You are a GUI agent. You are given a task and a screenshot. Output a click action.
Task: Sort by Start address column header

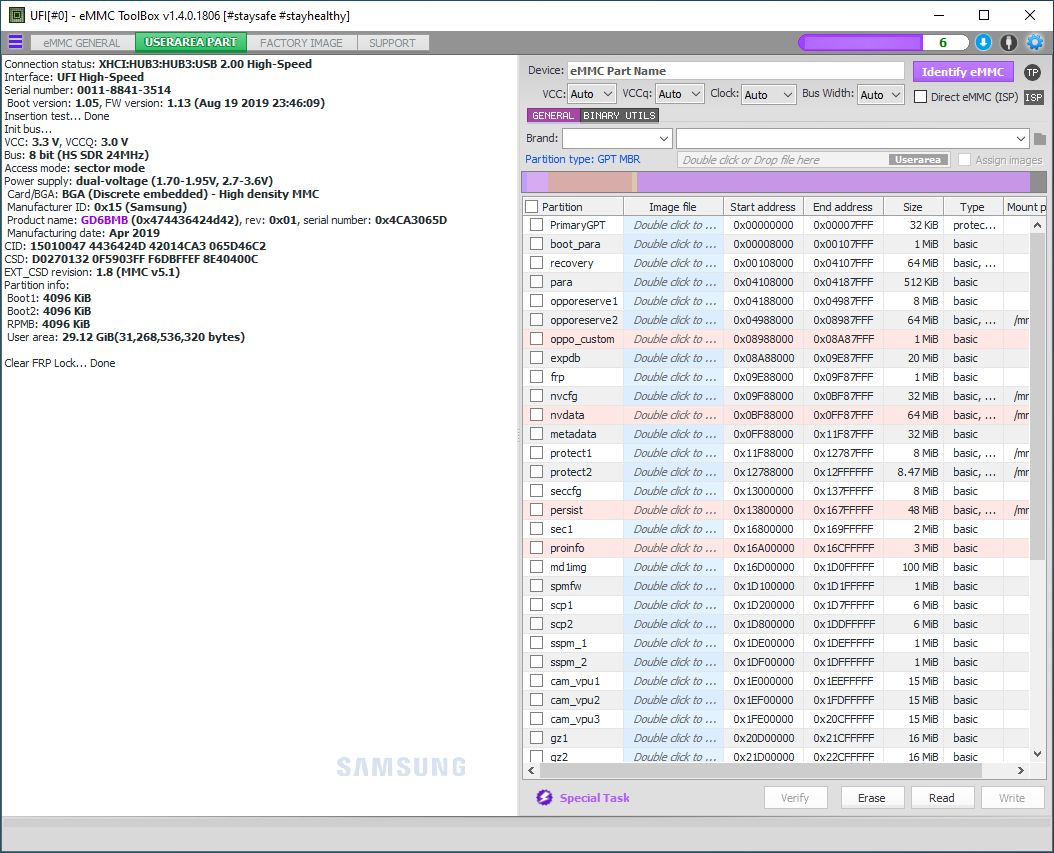click(x=762, y=207)
